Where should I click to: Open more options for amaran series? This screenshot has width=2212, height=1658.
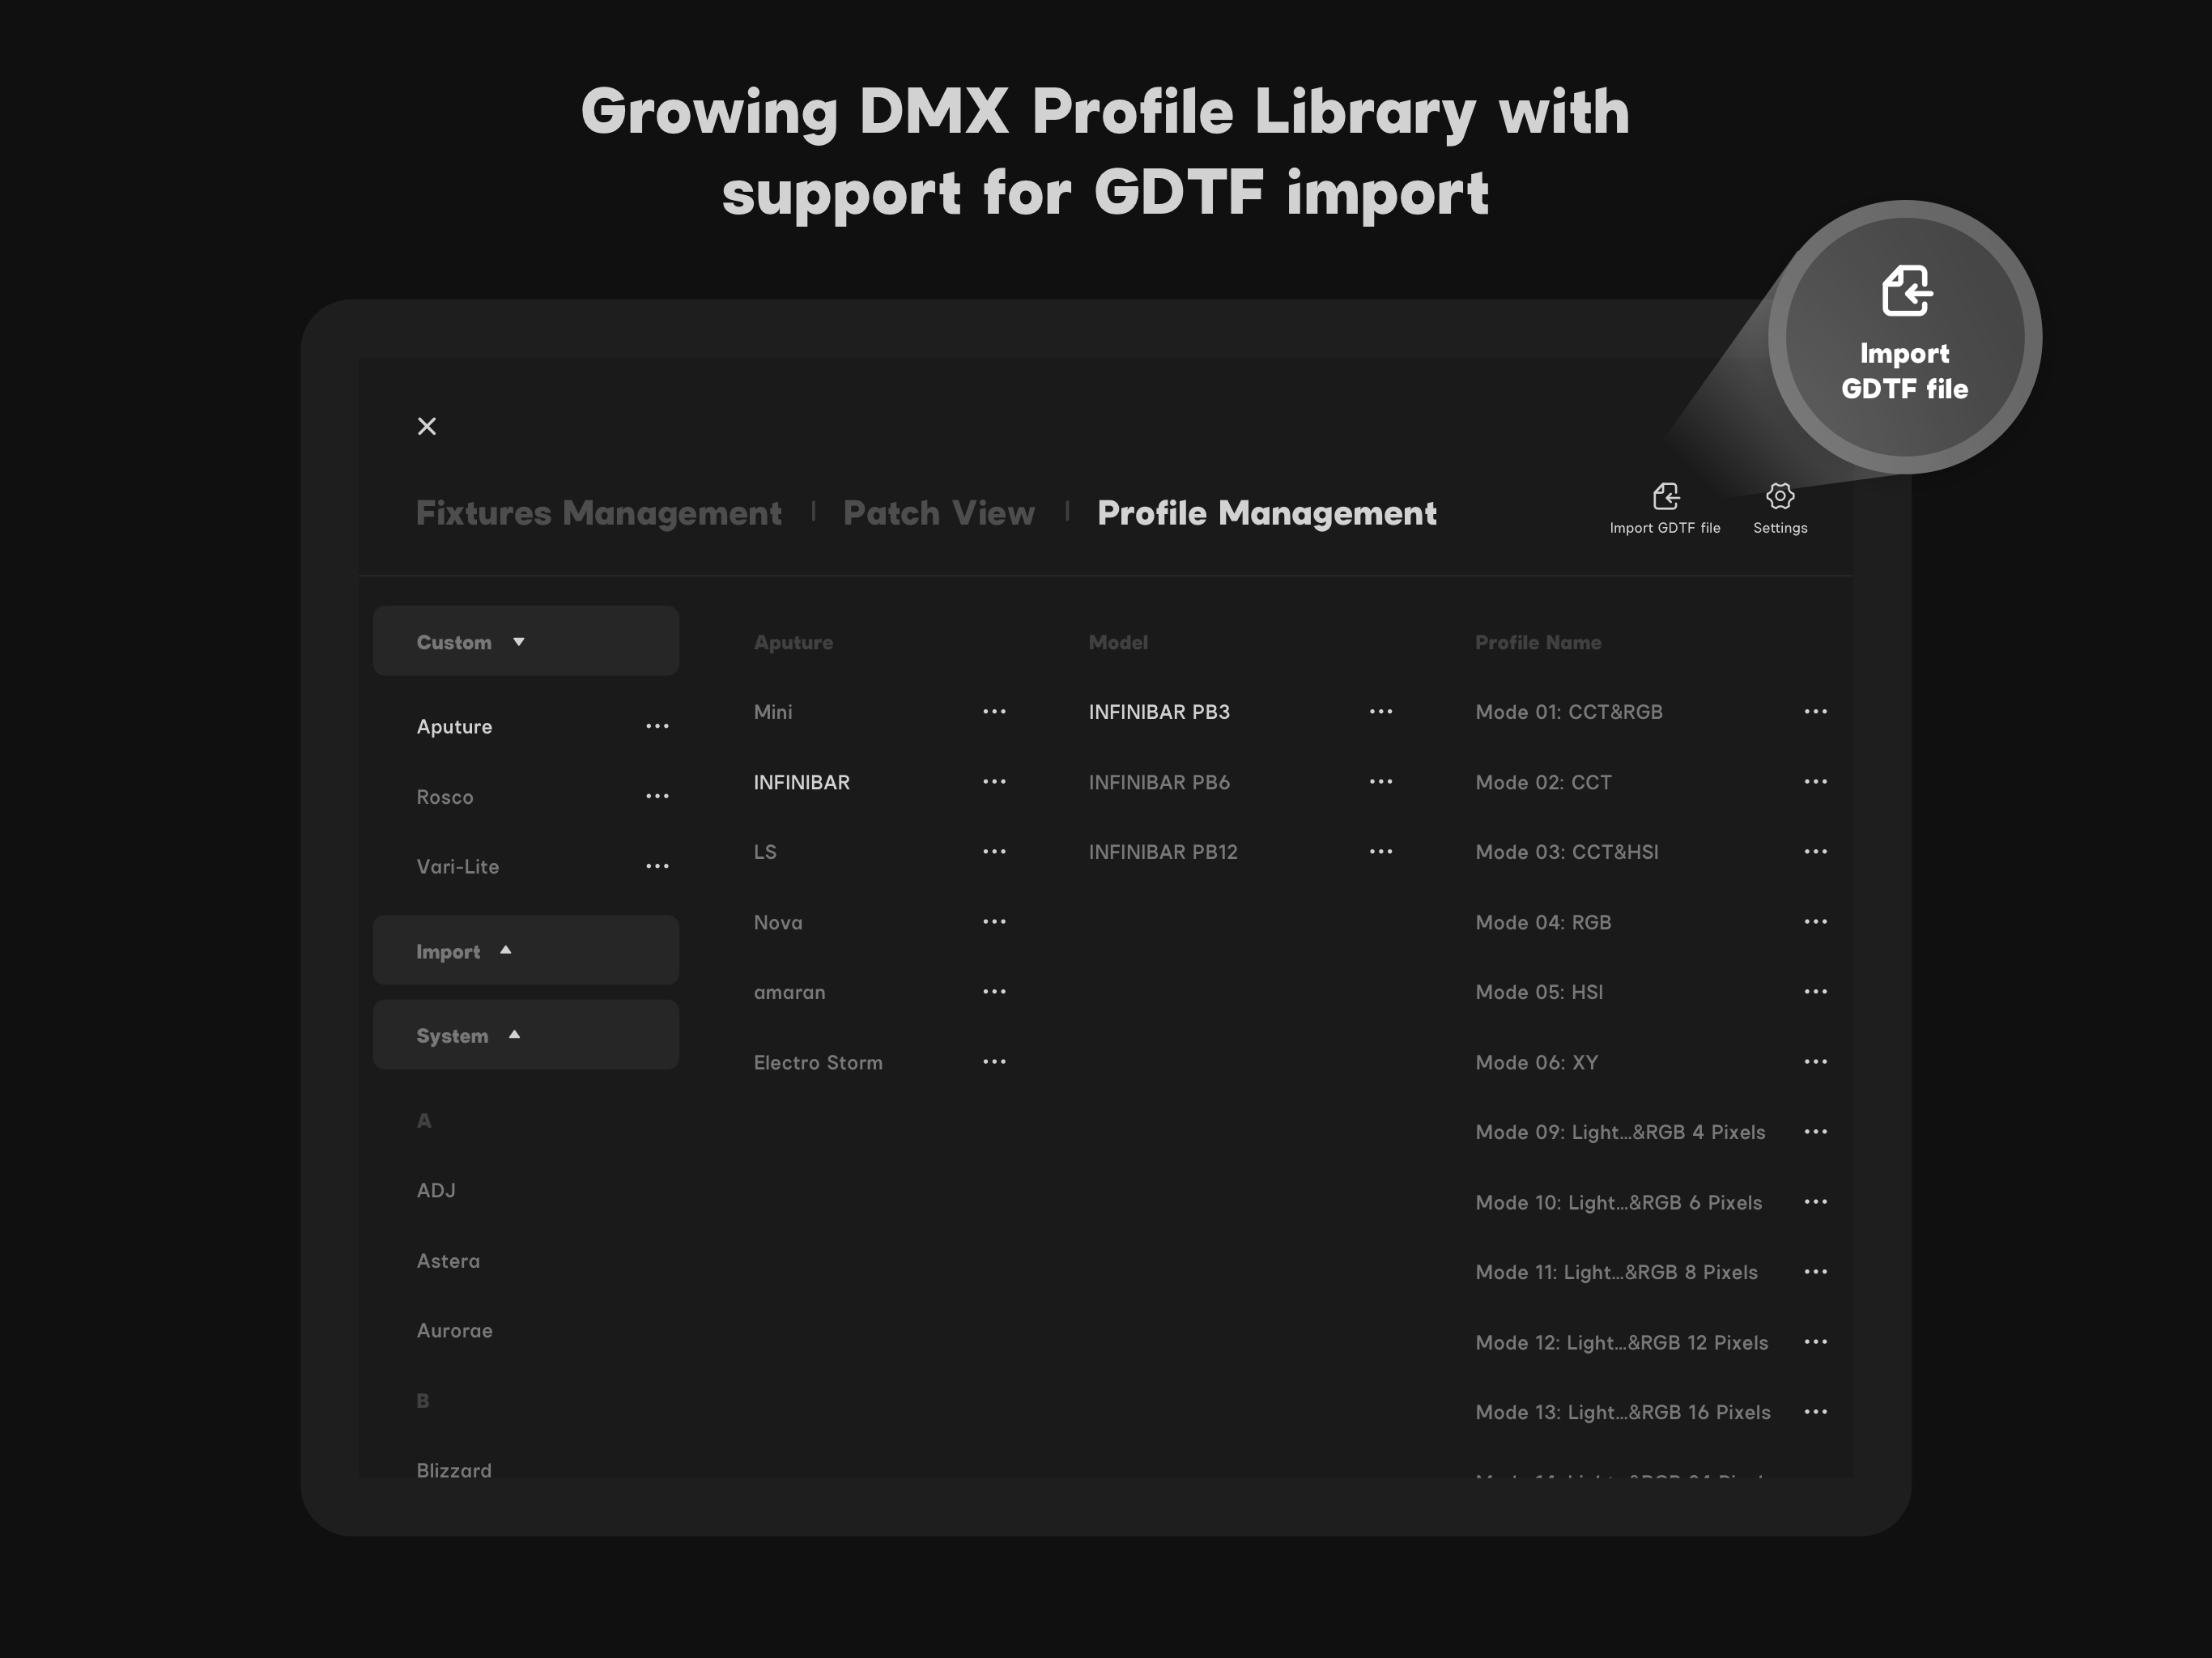pos(994,992)
